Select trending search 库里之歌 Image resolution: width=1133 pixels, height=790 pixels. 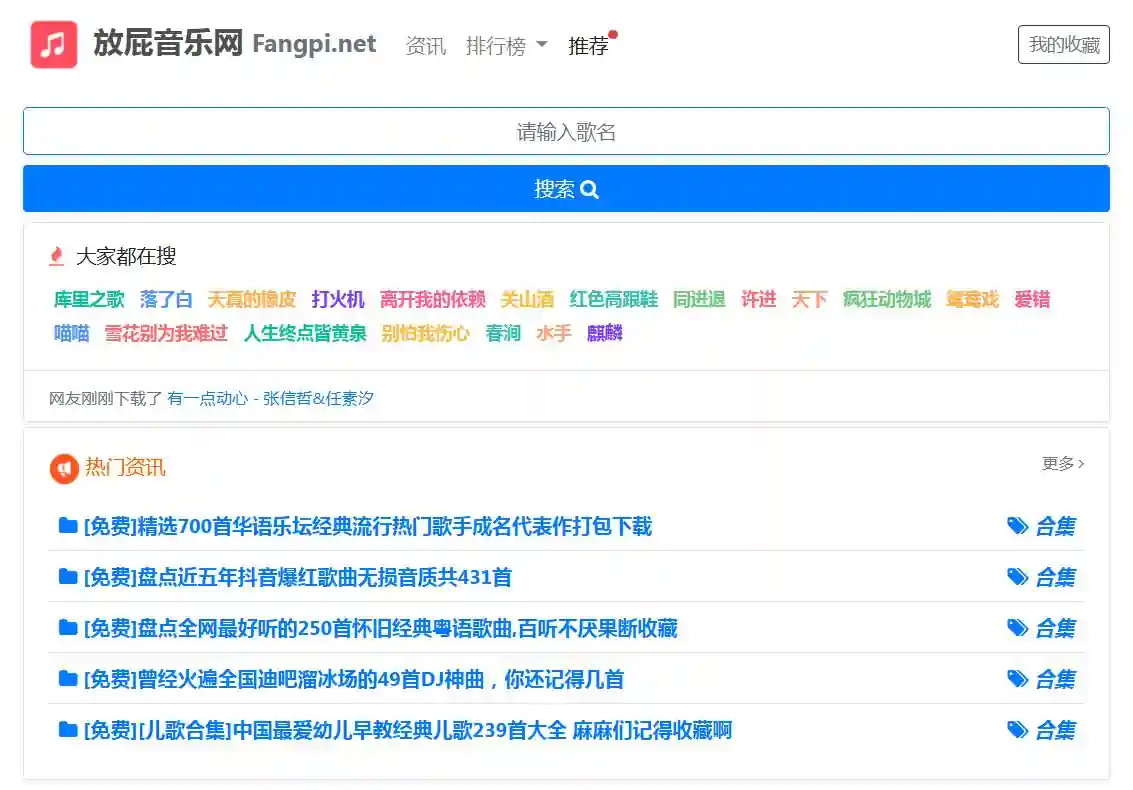coord(89,300)
